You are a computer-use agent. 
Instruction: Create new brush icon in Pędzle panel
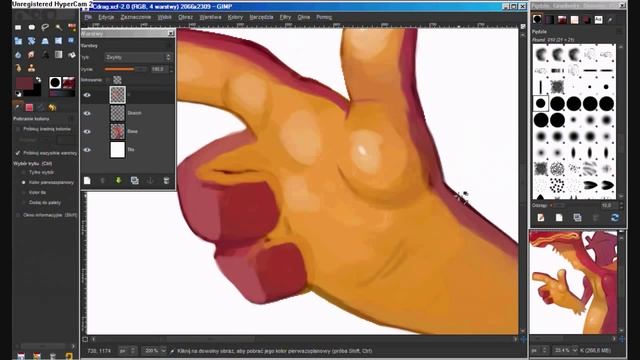(x=559, y=218)
